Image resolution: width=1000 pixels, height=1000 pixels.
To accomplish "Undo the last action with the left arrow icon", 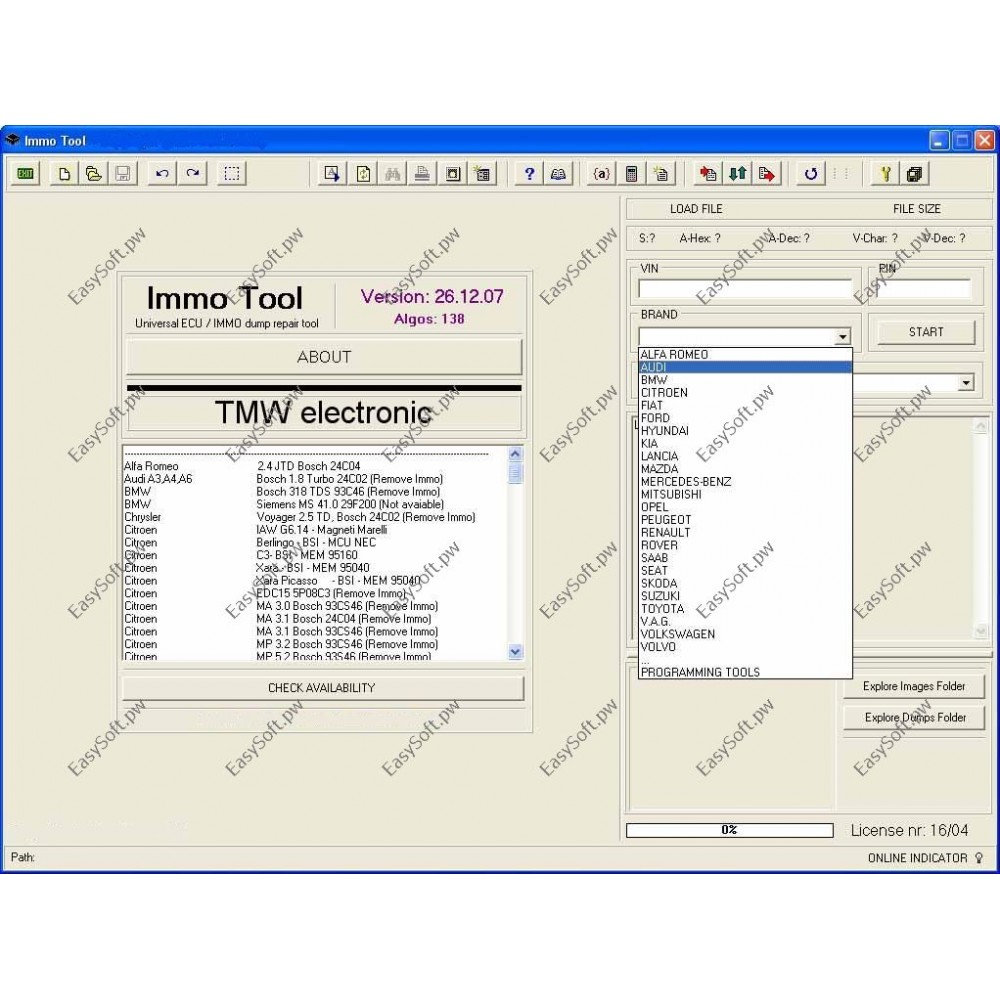I will (x=162, y=173).
